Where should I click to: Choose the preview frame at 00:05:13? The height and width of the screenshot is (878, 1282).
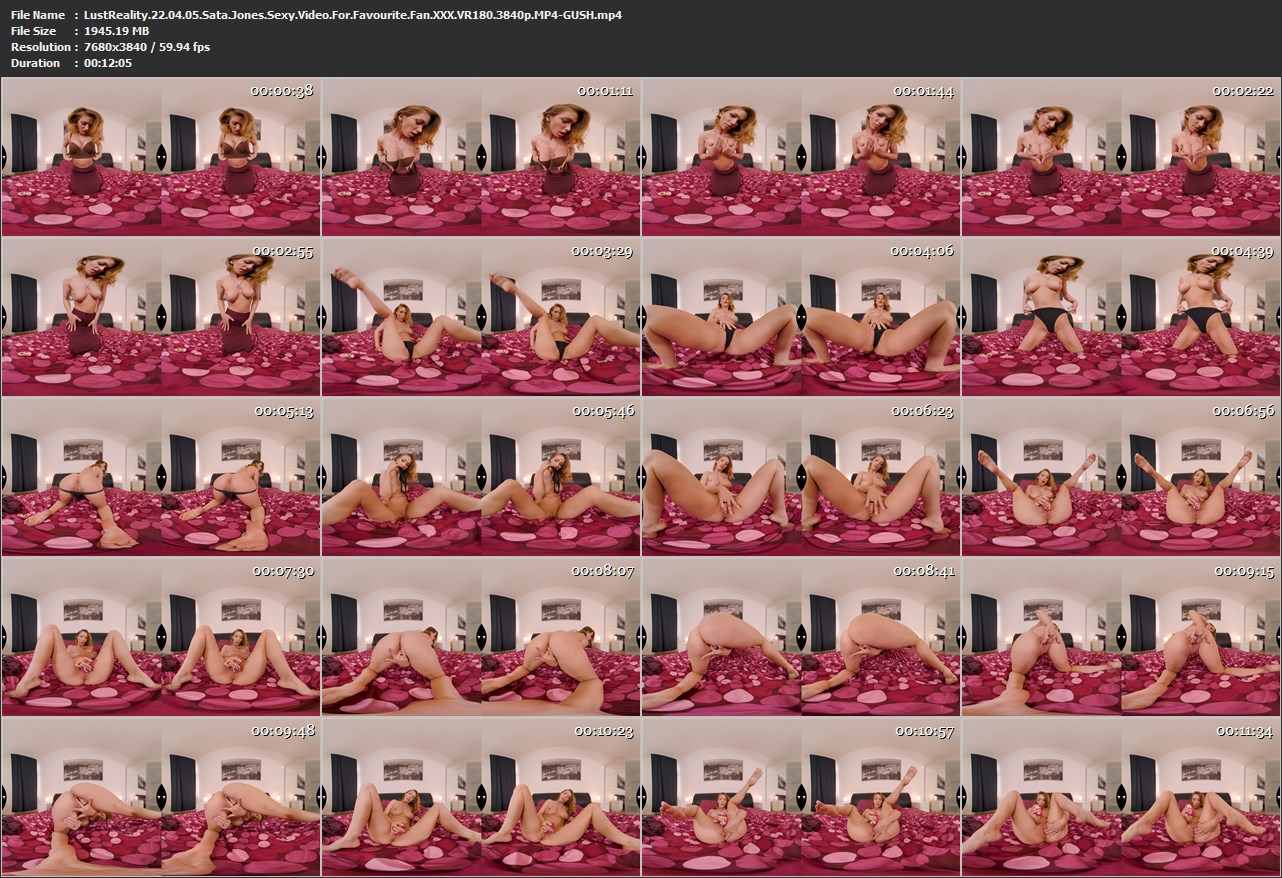[x=161, y=477]
